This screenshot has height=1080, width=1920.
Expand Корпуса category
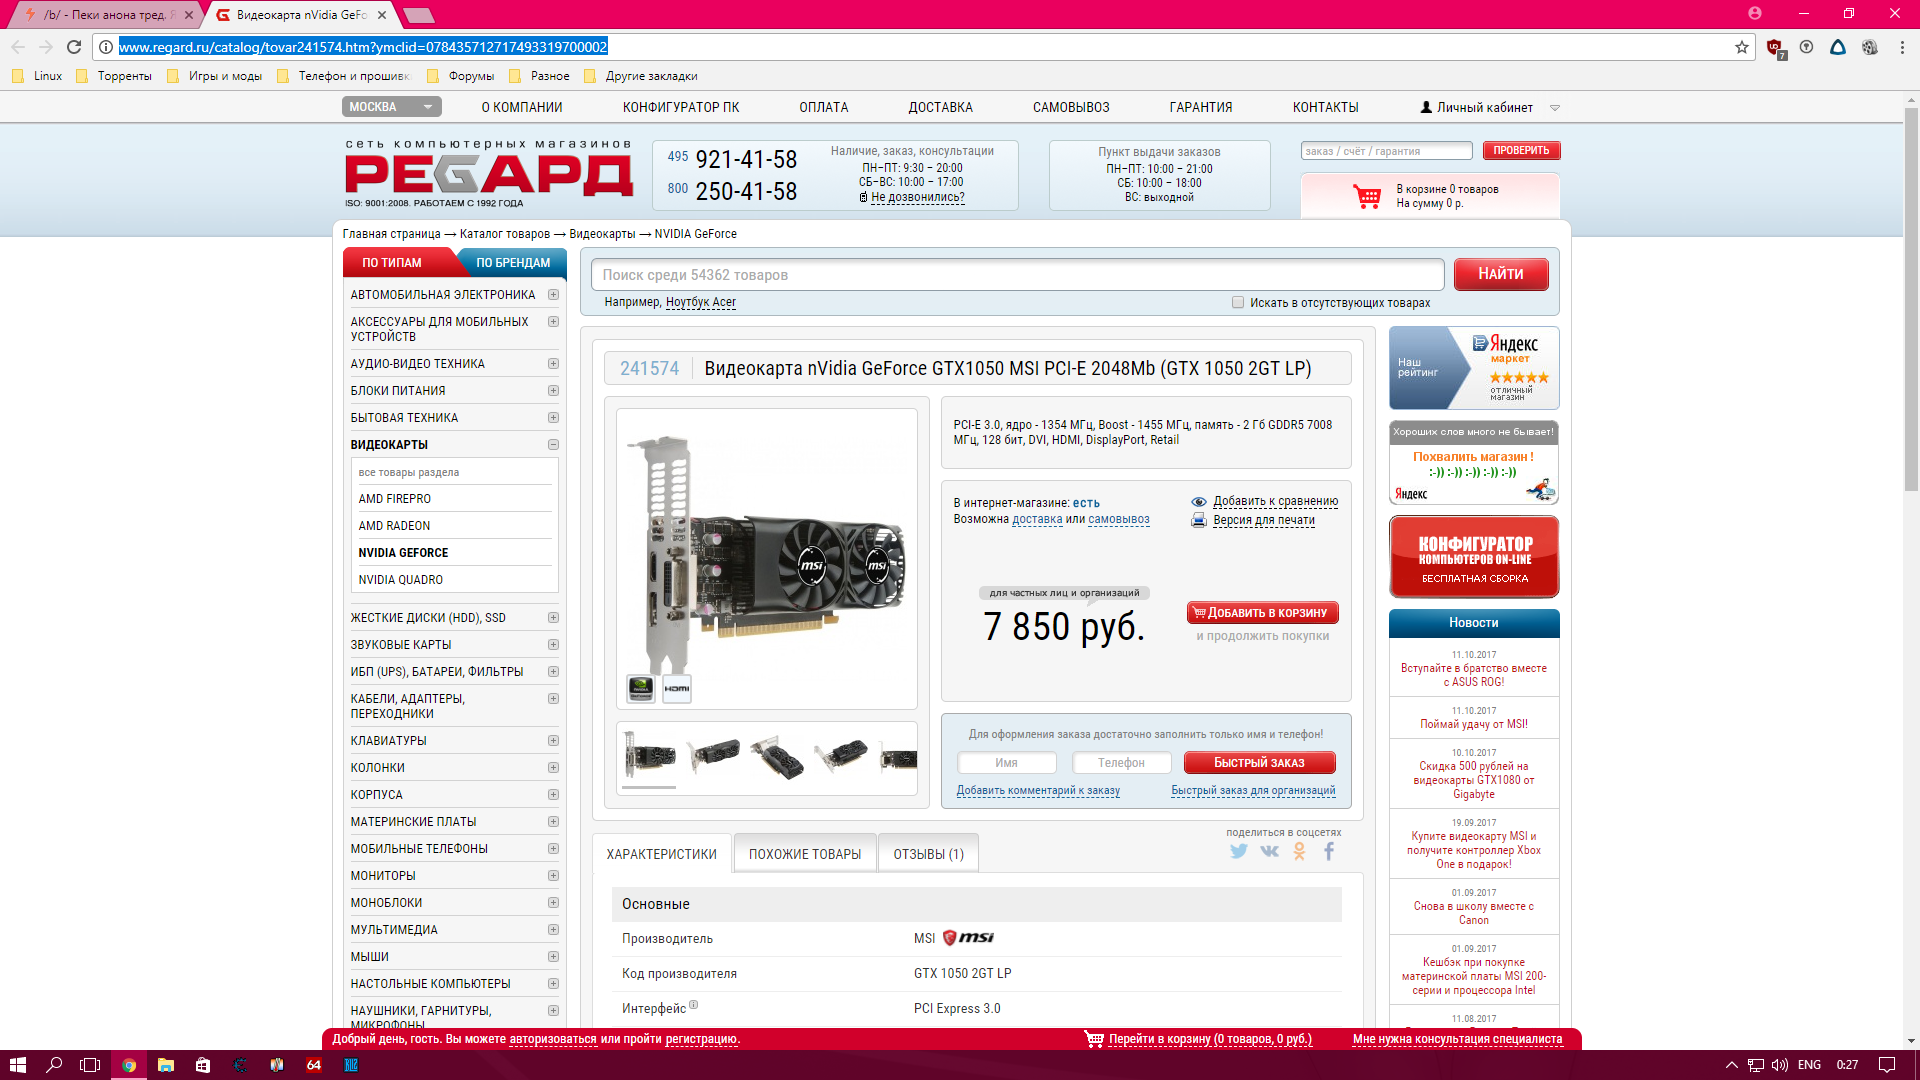click(x=553, y=795)
